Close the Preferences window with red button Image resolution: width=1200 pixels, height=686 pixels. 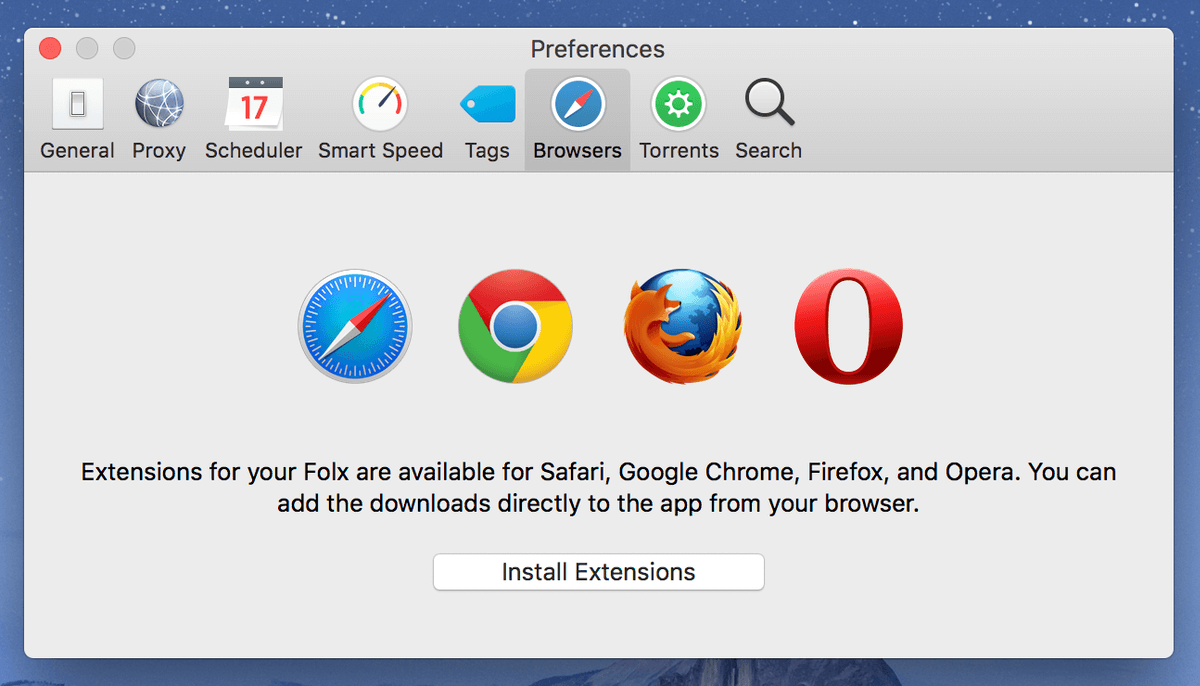50,48
